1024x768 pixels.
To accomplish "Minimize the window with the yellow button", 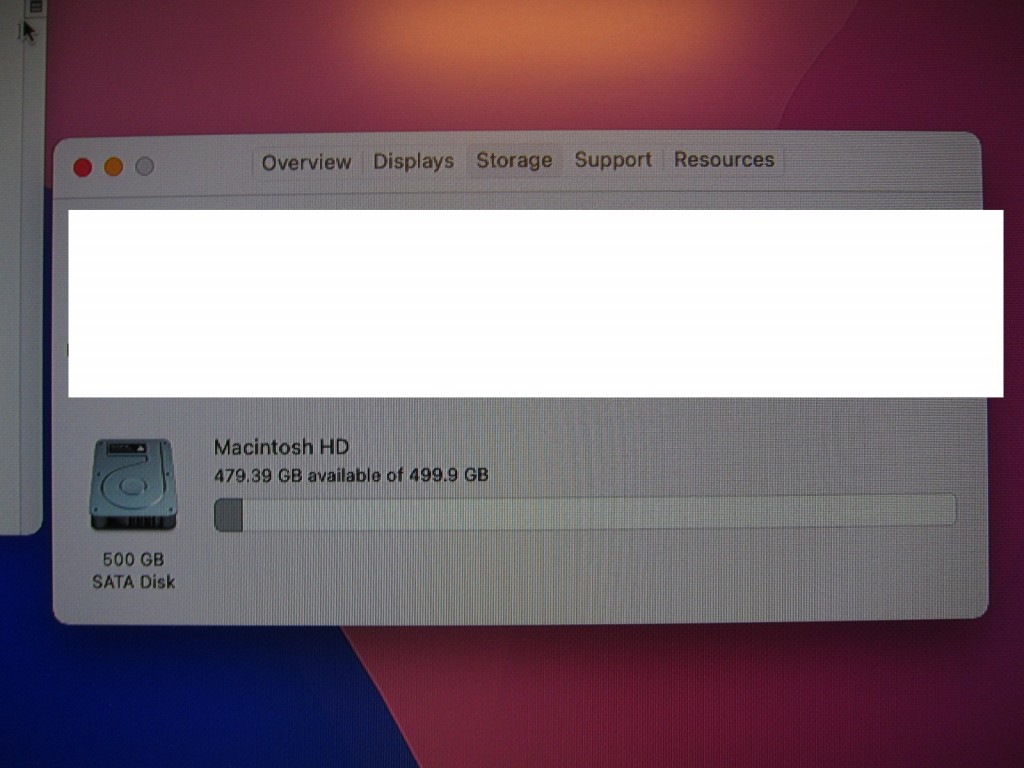I will 113,167.
